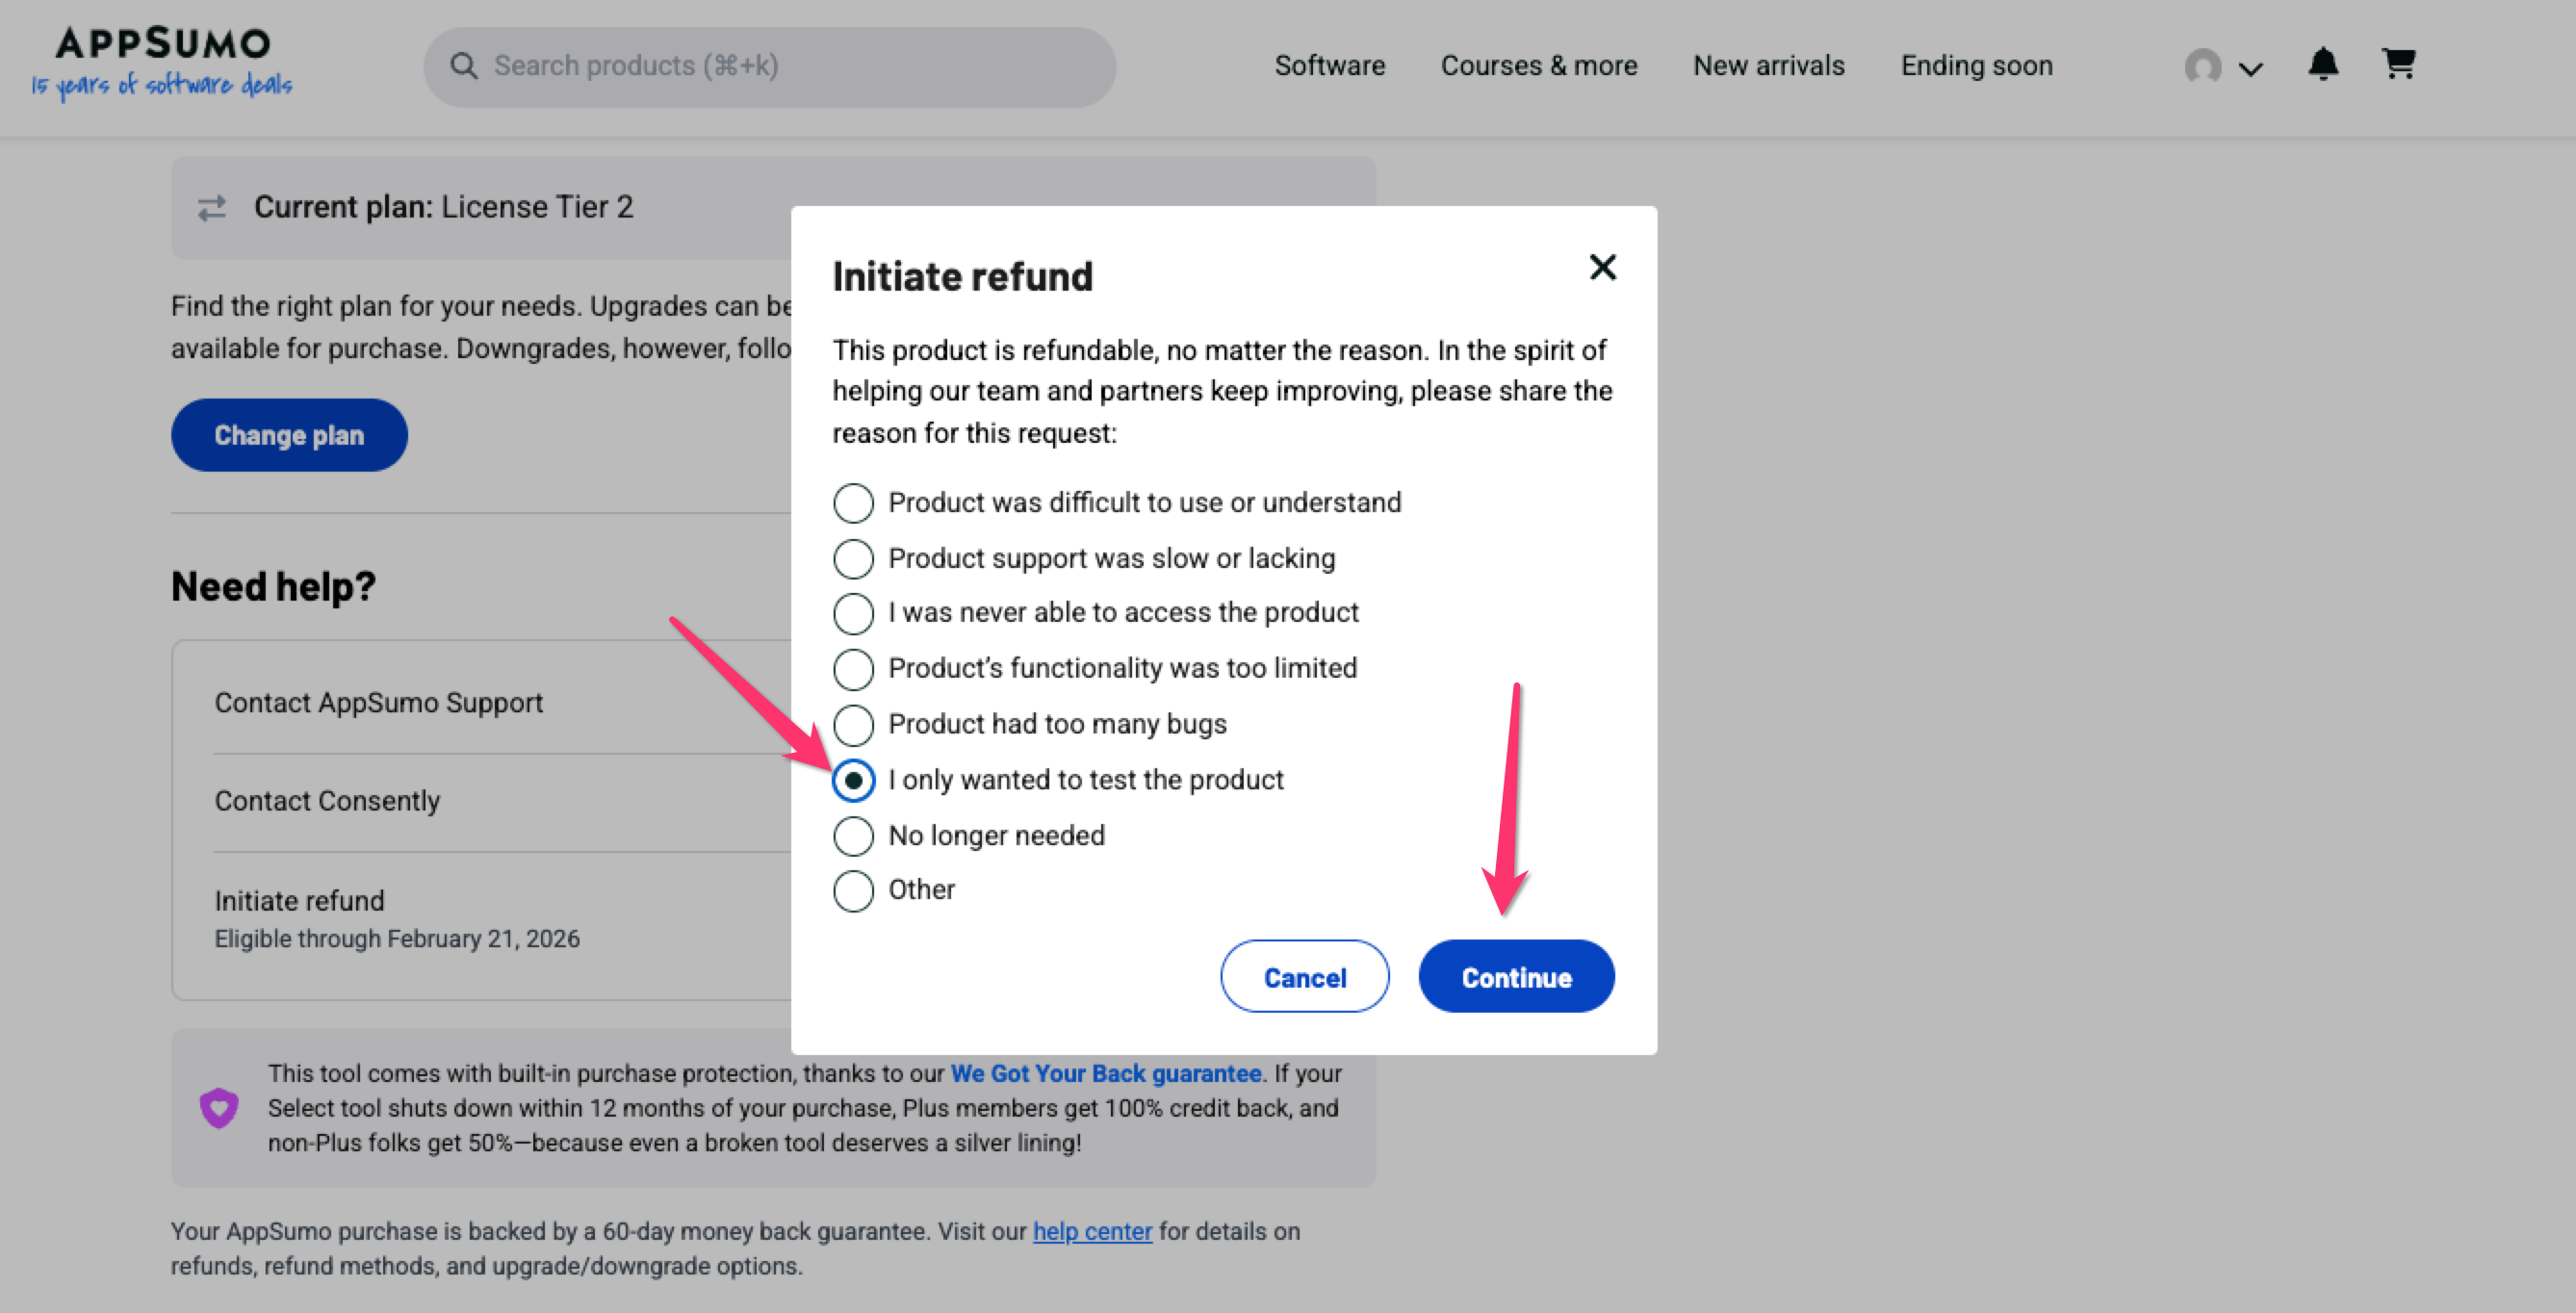Screen dimensions: 2576x1313
Task: Open the help center link
Action: tap(1092, 1231)
